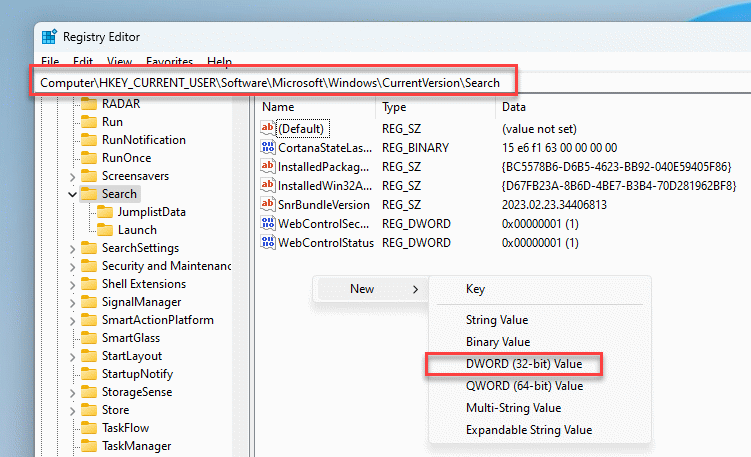The height and width of the screenshot is (457, 751).
Task: Select the Store key
Action: 115,410
